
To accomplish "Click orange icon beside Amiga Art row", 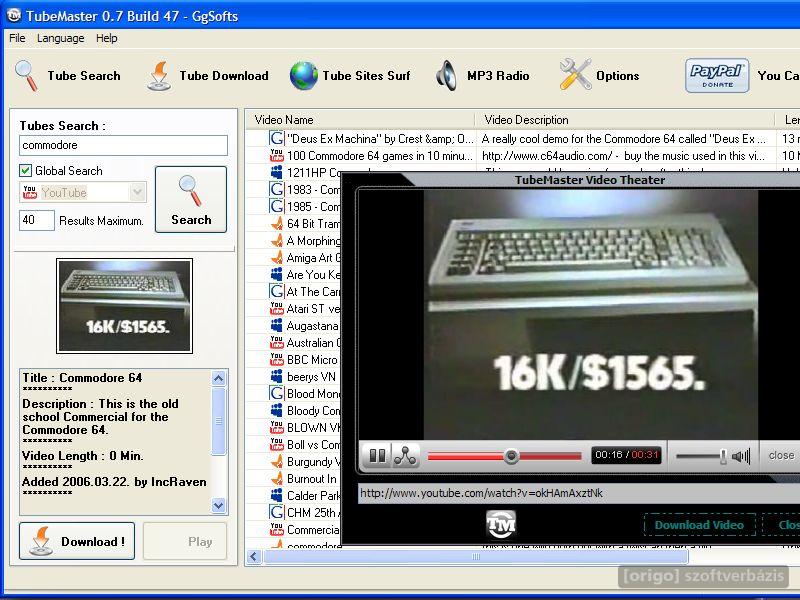I will [x=277, y=258].
